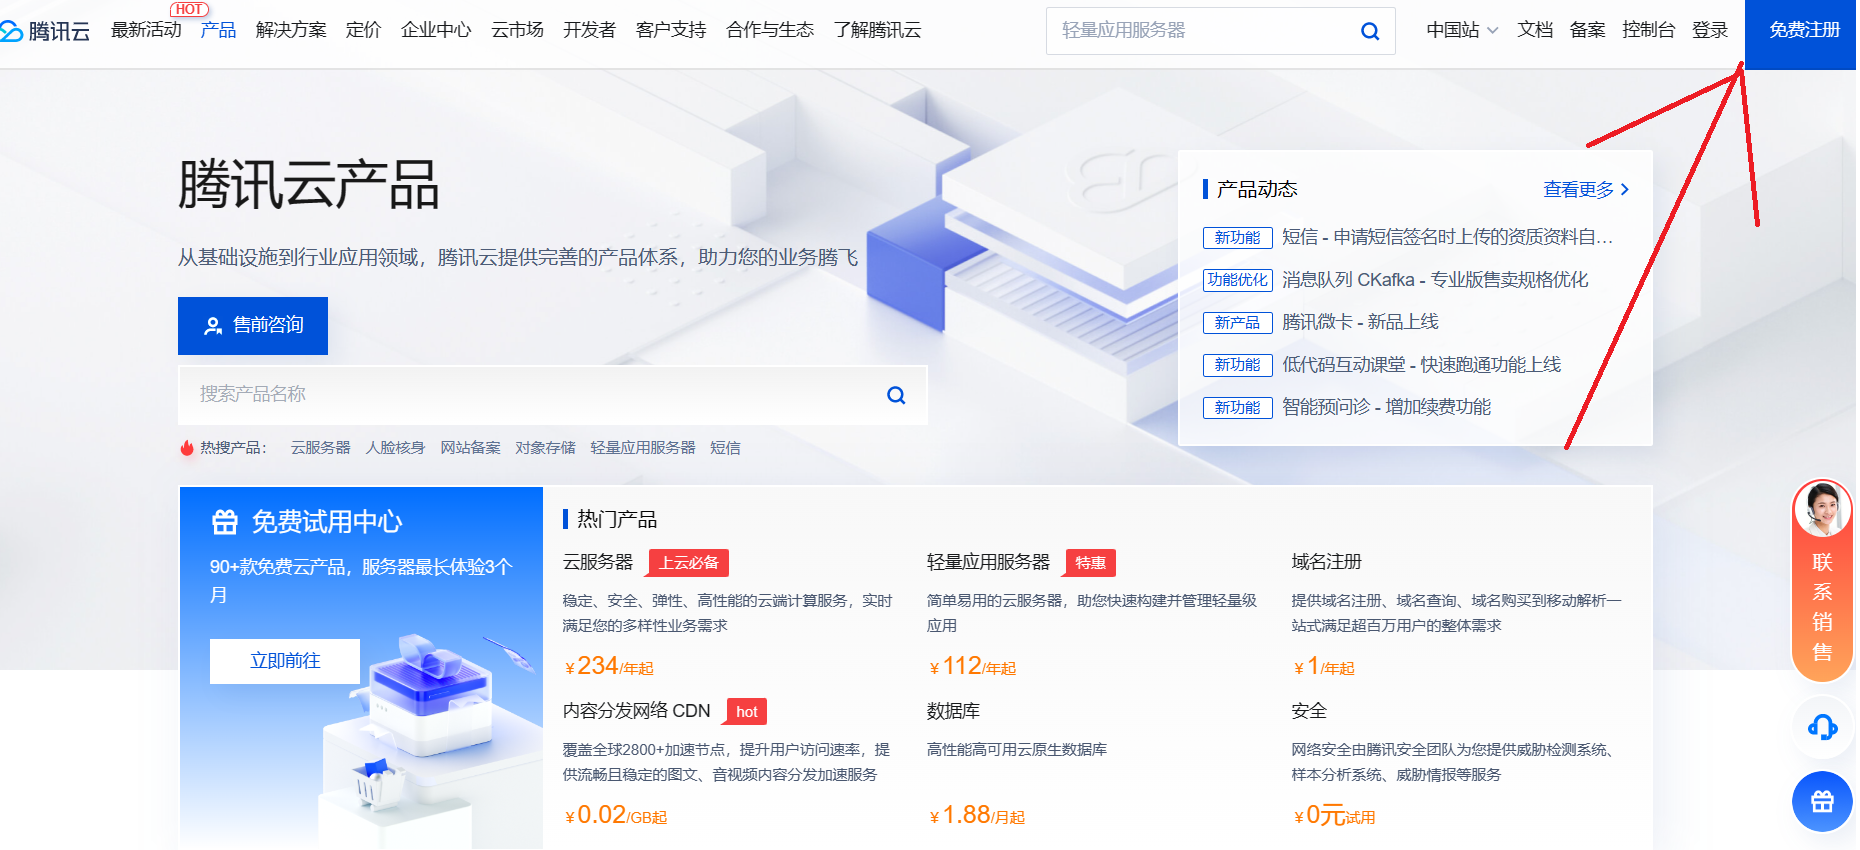This screenshot has width=1860, height=850.
Task: Open the 腾讯微卡 新品上线 news item
Action: (x=1360, y=322)
